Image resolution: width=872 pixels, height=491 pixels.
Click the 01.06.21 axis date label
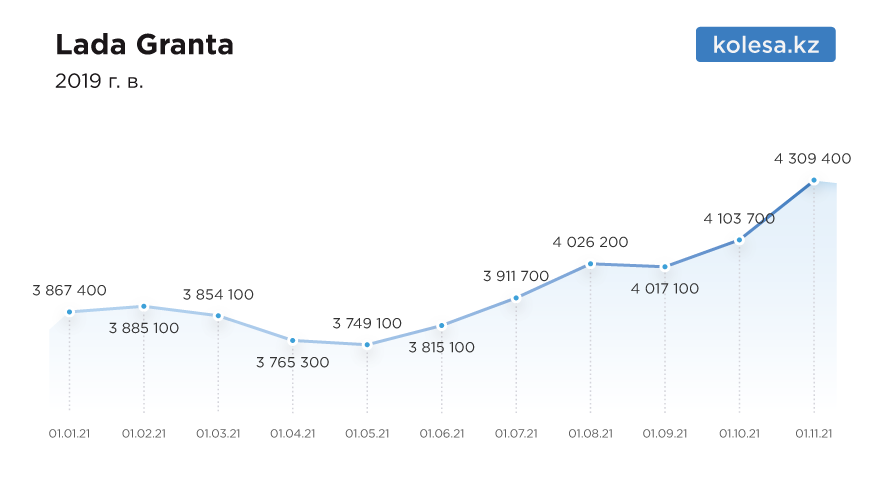442,434
